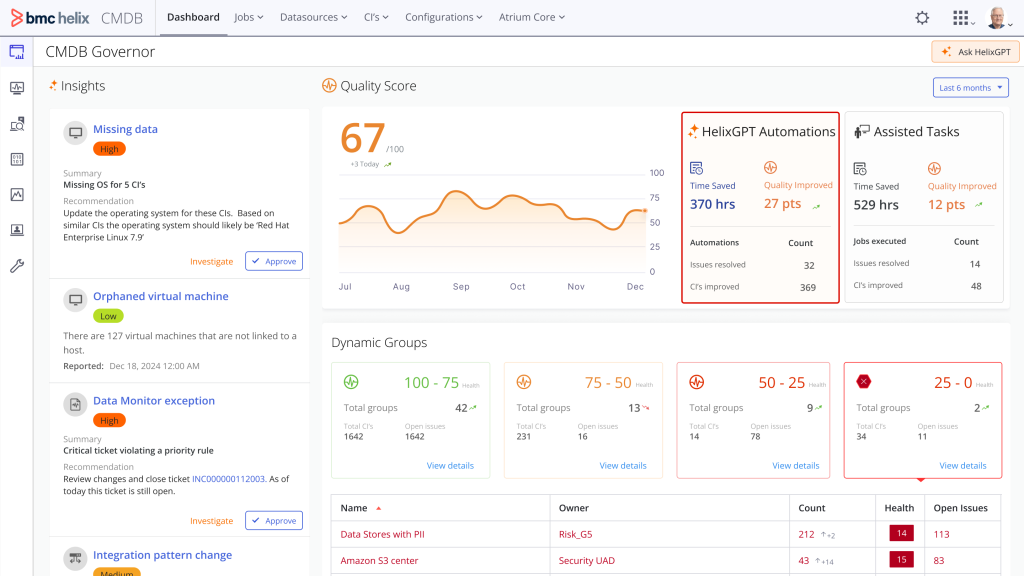Click the Orphaned virtual machine icon
1024x576 pixels.
pyautogui.click(x=75, y=300)
